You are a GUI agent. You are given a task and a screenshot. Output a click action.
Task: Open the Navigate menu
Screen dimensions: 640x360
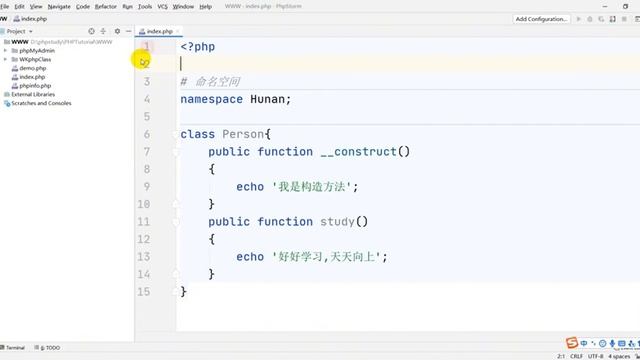(x=59, y=7)
